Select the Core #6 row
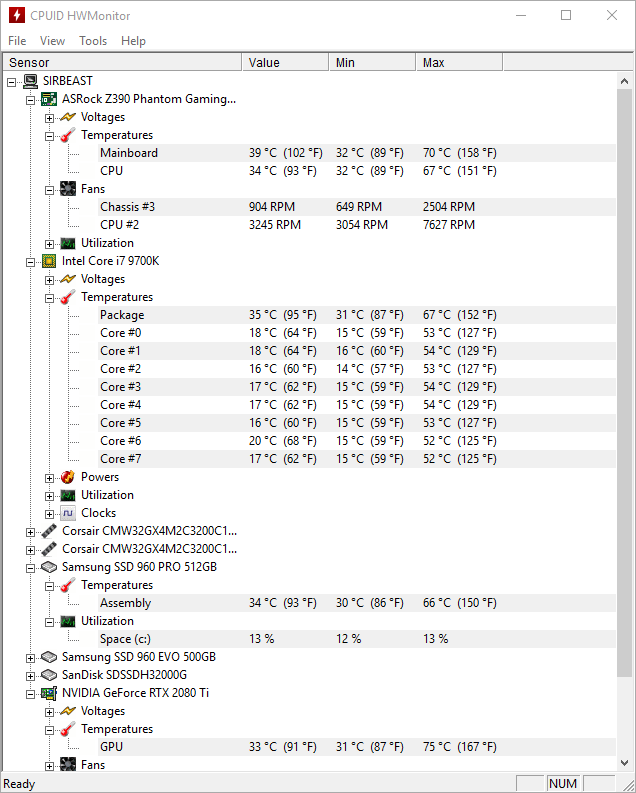Screen dimensions: 636x793 click(357, 441)
